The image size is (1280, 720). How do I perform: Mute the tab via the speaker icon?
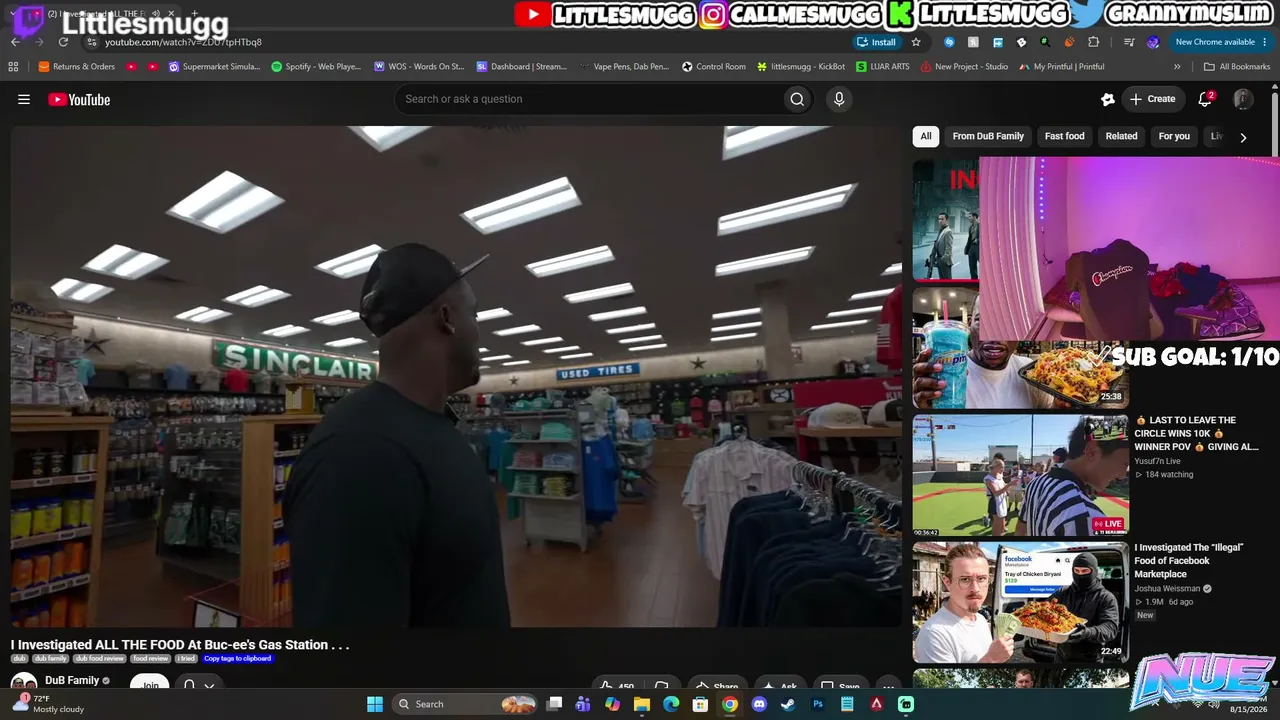[x=156, y=14]
